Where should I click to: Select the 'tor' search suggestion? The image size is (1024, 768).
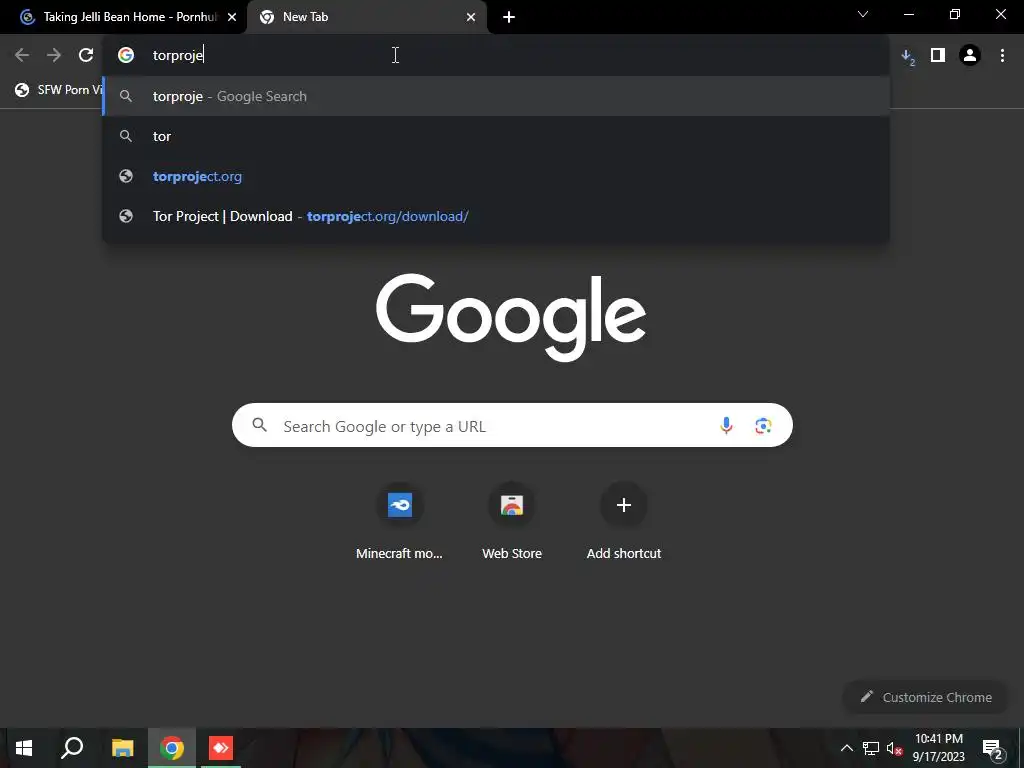click(x=496, y=136)
